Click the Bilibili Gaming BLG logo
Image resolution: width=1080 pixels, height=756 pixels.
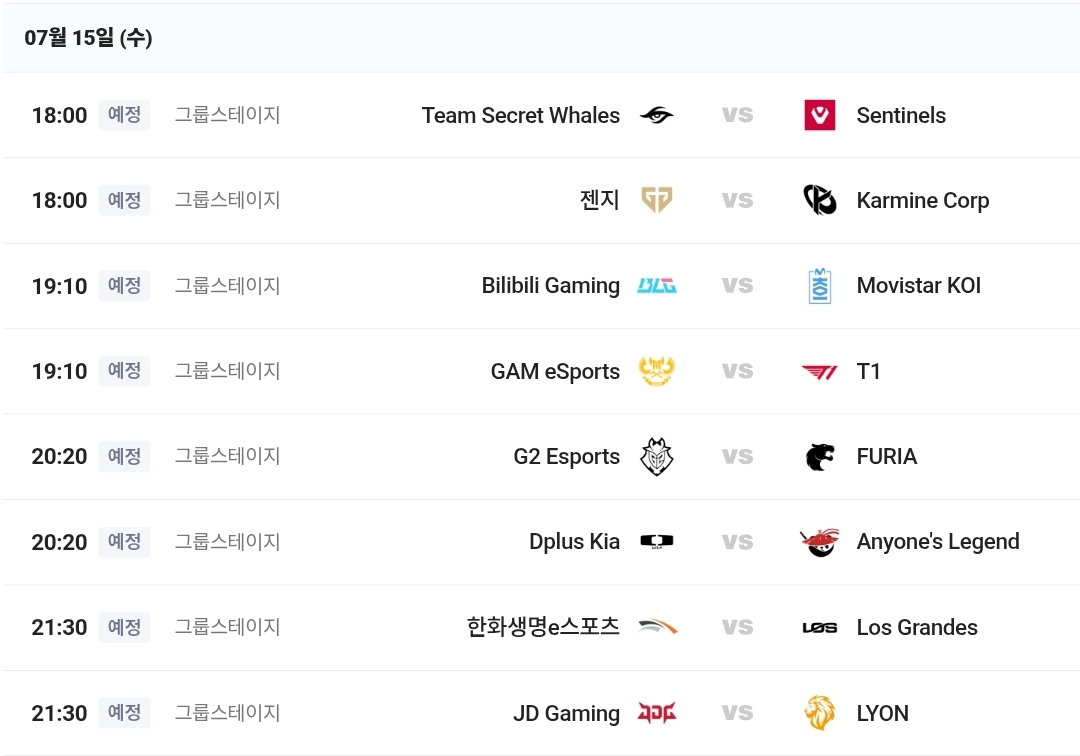[656, 286]
